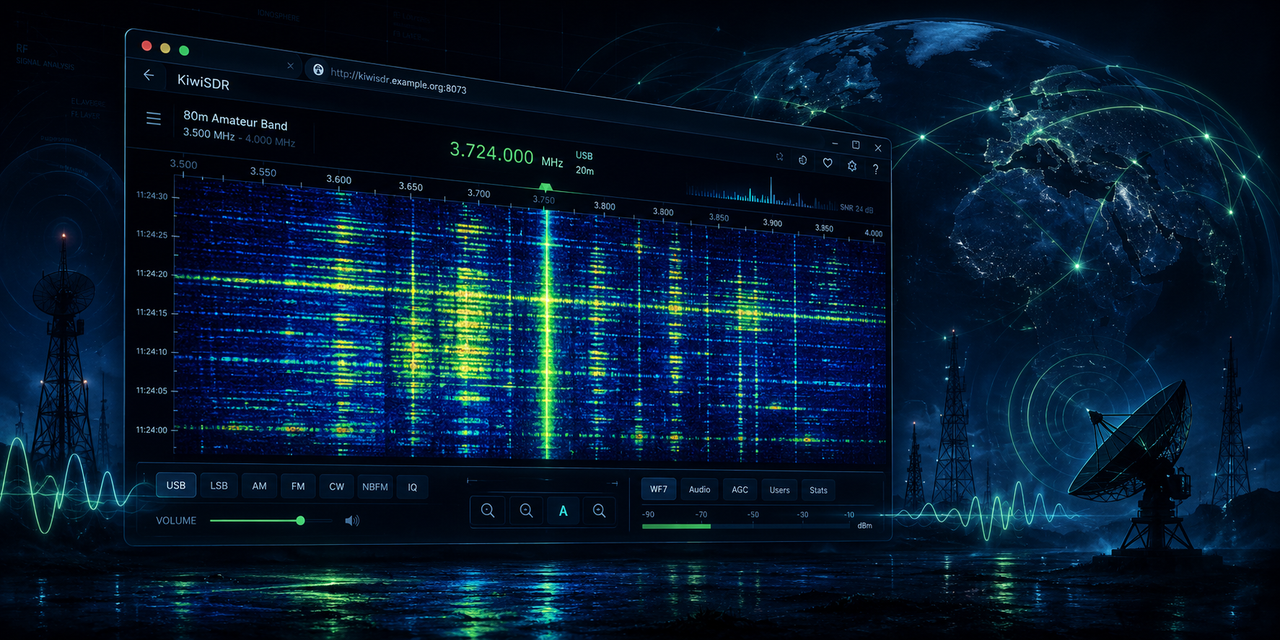This screenshot has width=1280, height=640.
Task: Click the last magnifier zoom button
Action: pos(599,511)
